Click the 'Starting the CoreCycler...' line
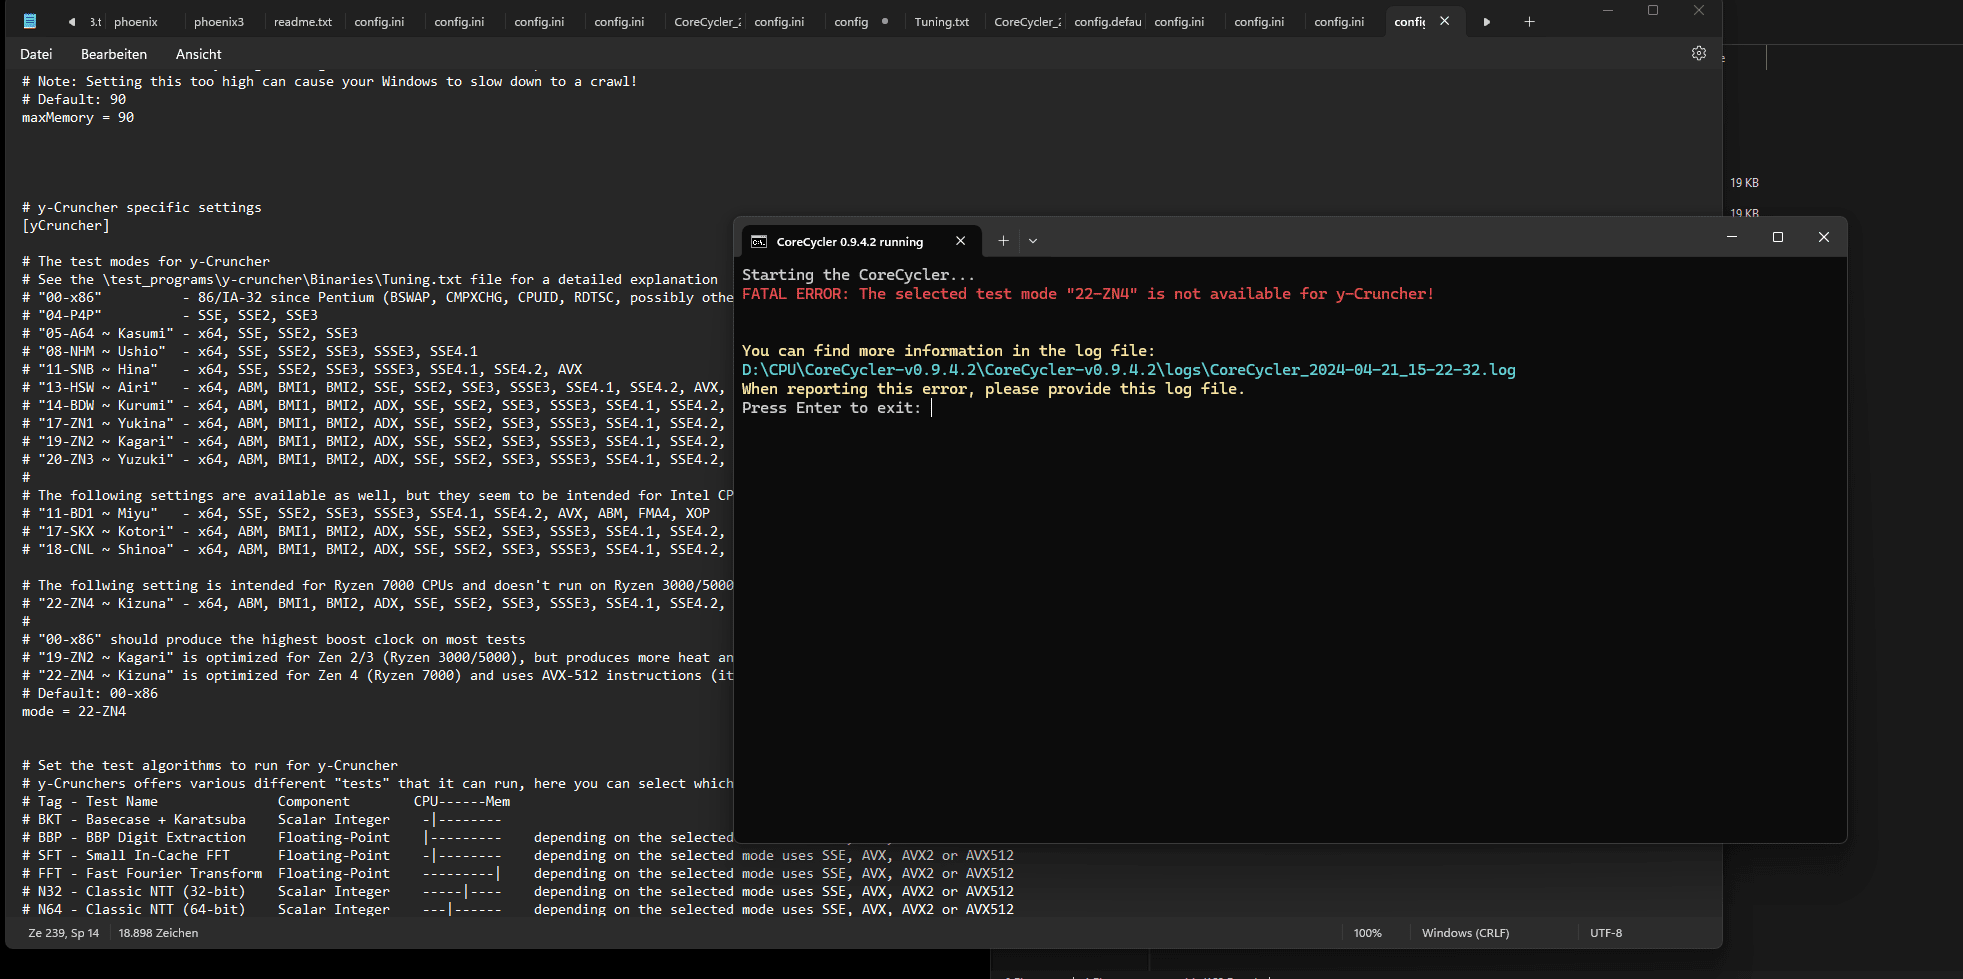Image resolution: width=1963 pixels, height=979 pixels. (x=858, y=275)
